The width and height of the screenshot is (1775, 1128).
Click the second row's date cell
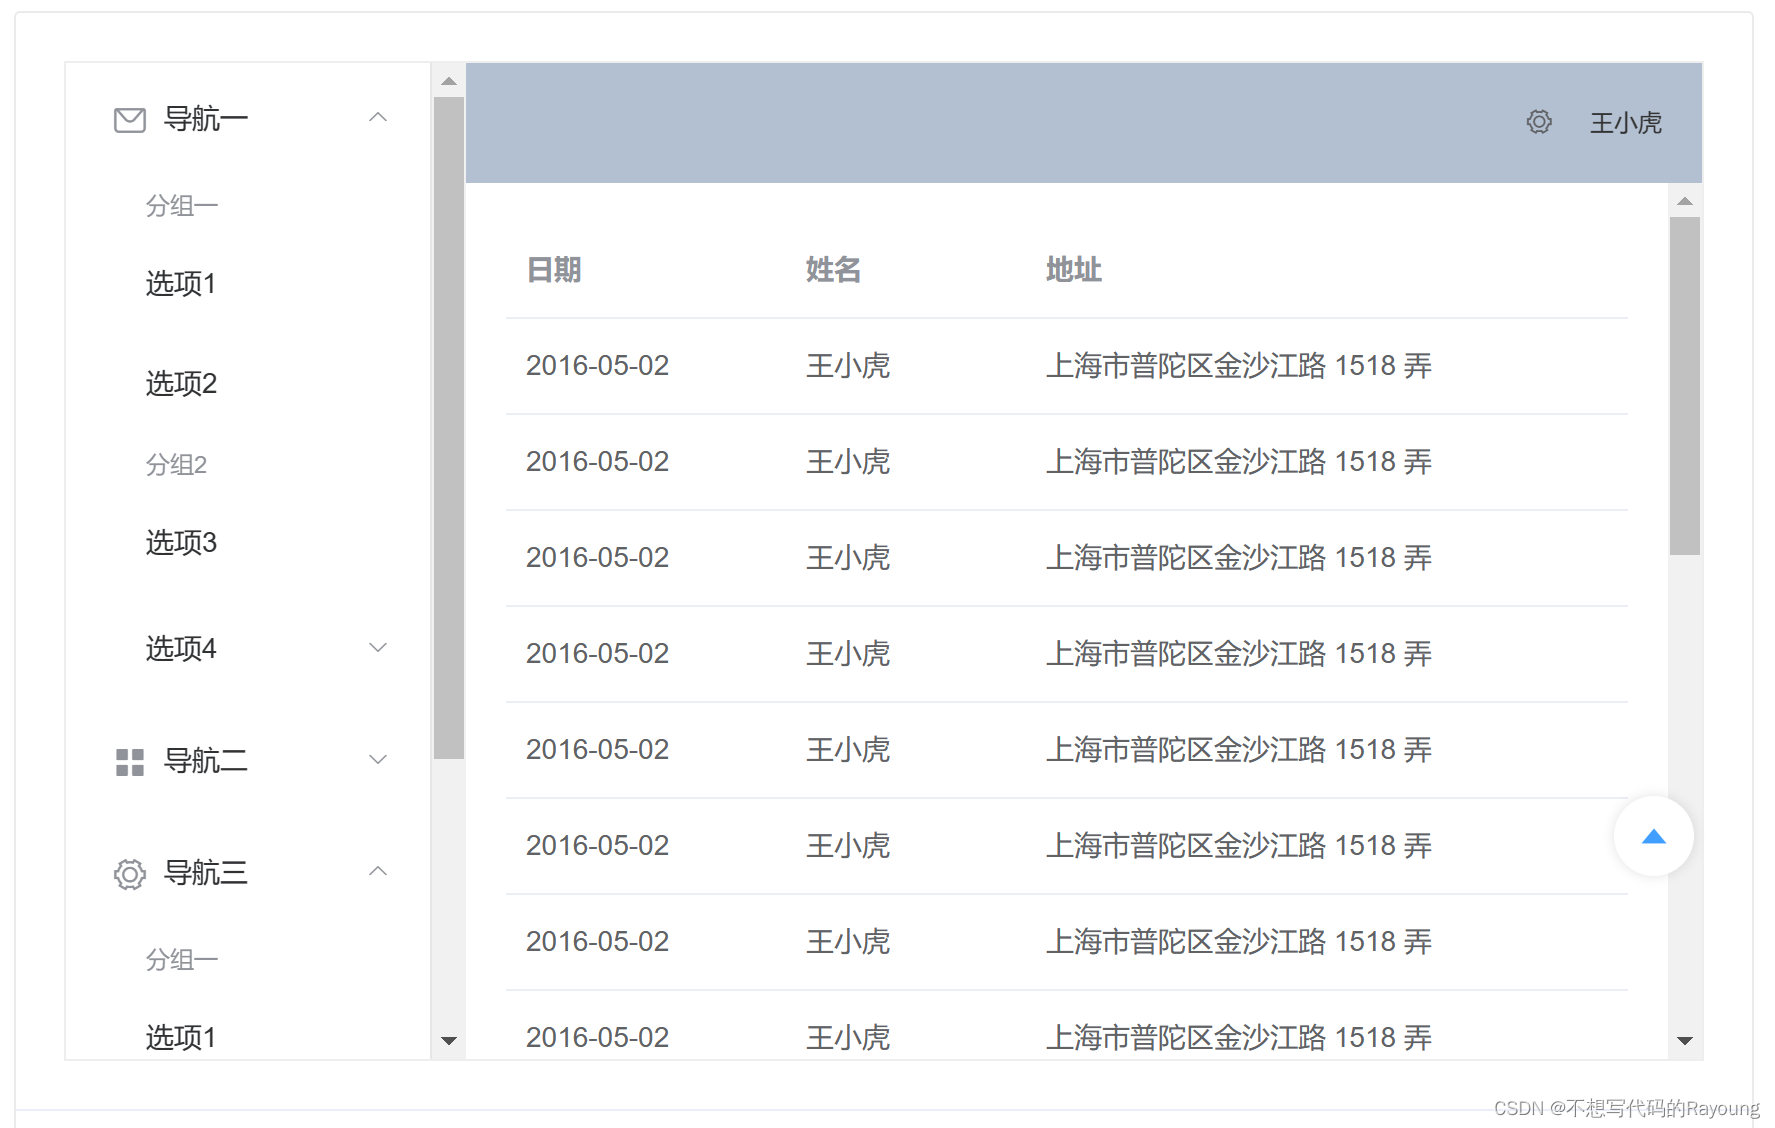pos(598,462)
